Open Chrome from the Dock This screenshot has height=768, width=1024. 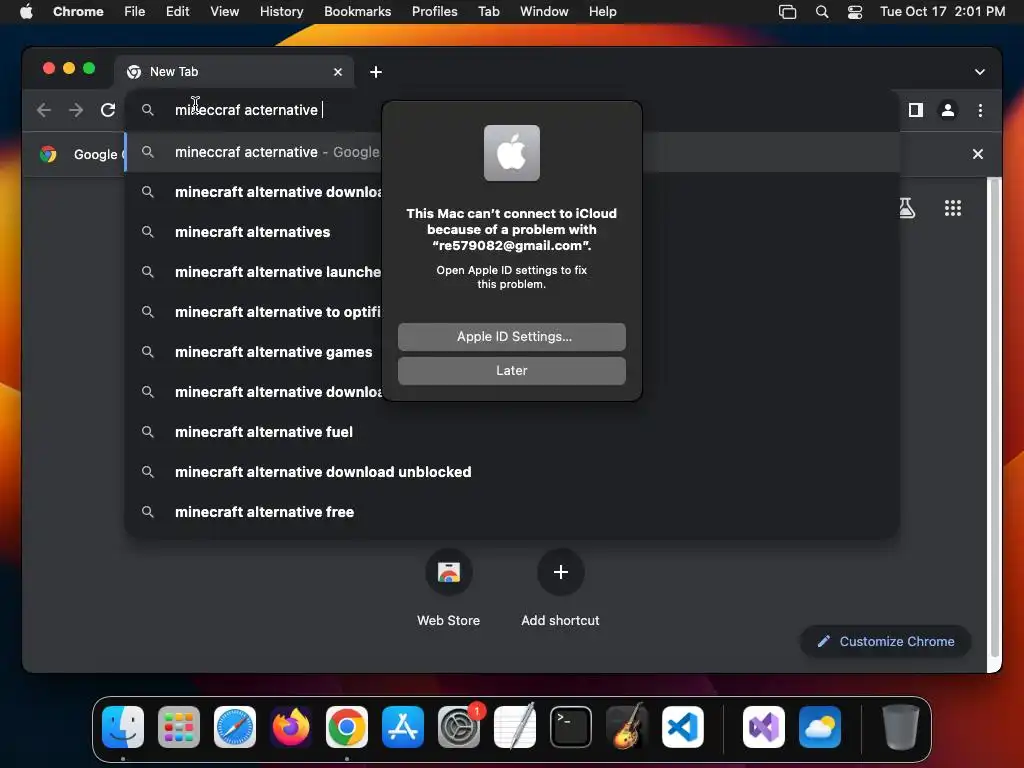(x=347, y=727)
